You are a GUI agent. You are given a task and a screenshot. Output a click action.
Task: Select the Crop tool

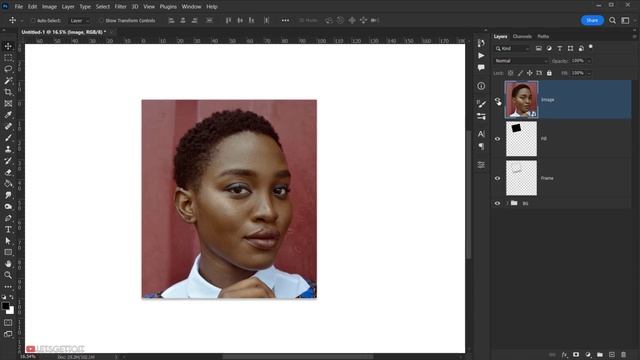pos(8,92)
